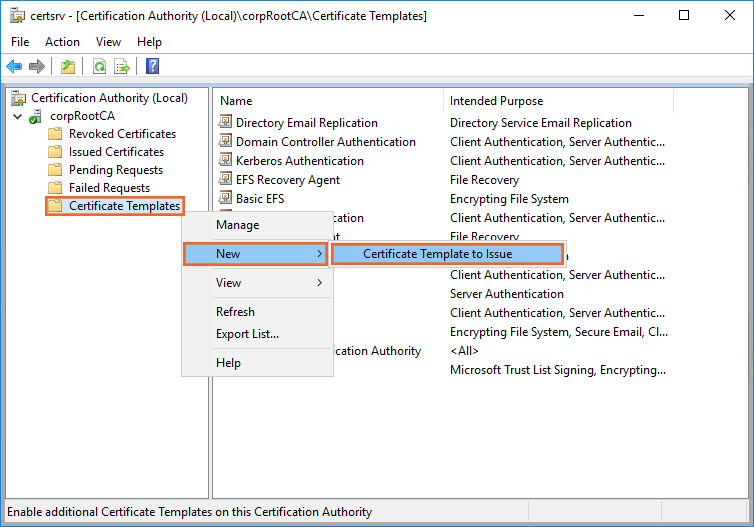Select the Directory Email Replication row
This screenshot has width=754, height=527.
coord(306,123)
